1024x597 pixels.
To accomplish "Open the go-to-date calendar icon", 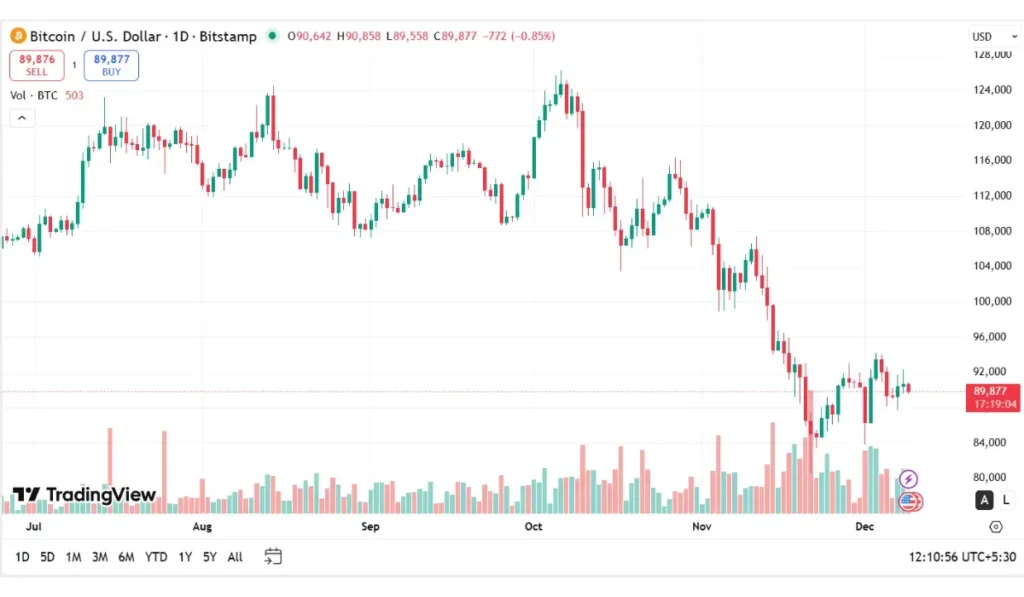I will click(x=273, y=557).
